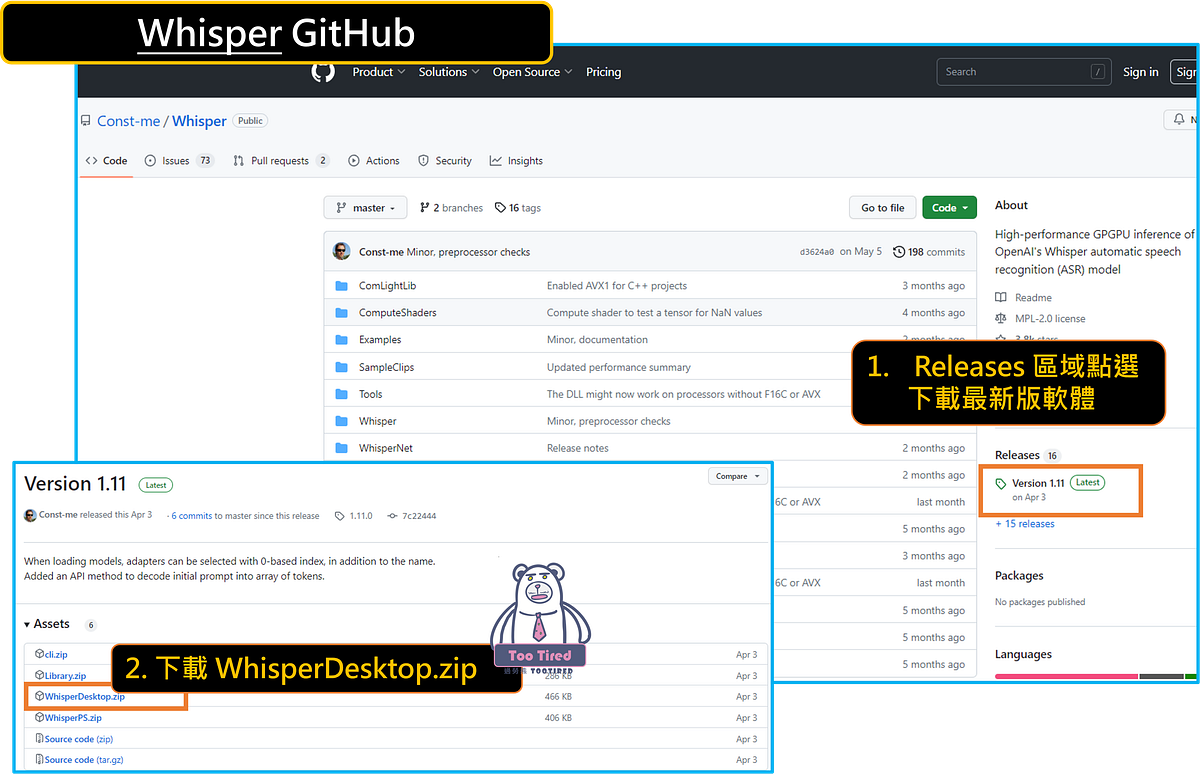Open notifications via the bell icon

click(1180, 118)
